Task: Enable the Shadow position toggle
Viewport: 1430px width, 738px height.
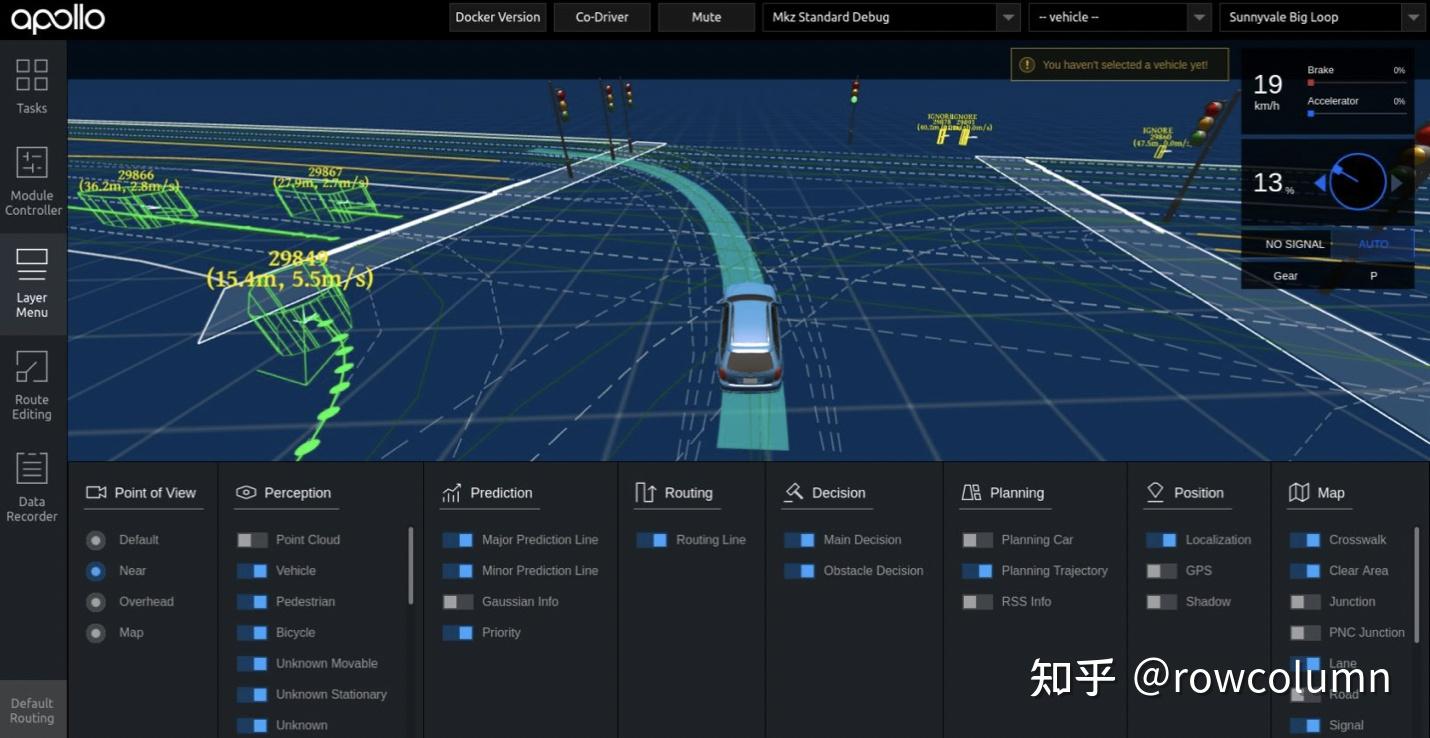Action: [1161, 602]
